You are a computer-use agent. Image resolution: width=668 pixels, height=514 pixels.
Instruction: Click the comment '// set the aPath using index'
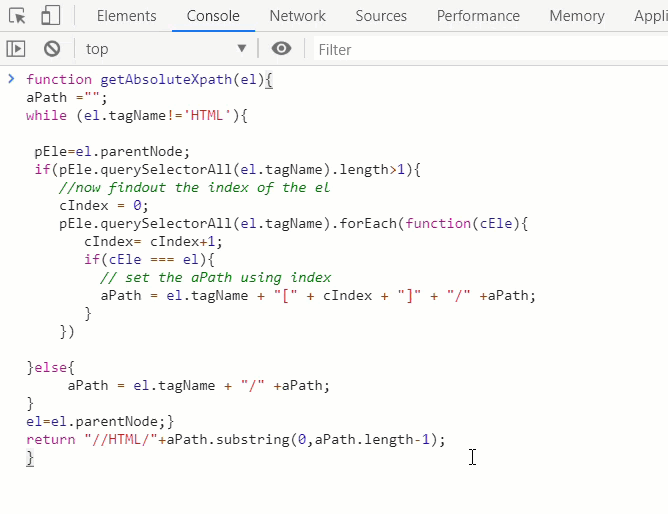pyautogui.click(x=216, y=278)
